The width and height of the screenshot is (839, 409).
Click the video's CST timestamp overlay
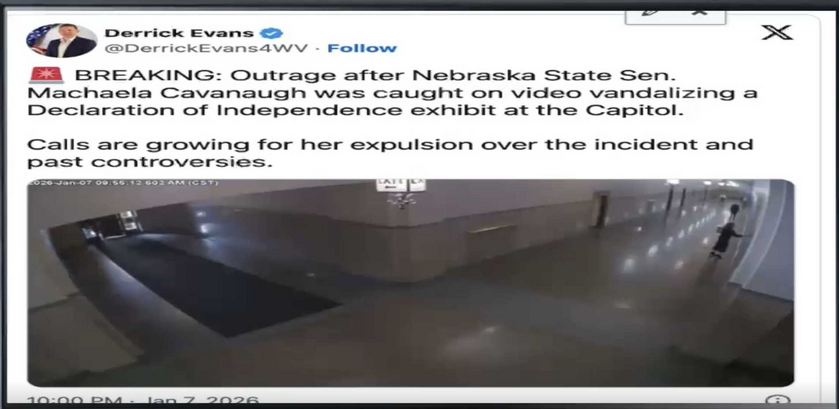point(124,183)
